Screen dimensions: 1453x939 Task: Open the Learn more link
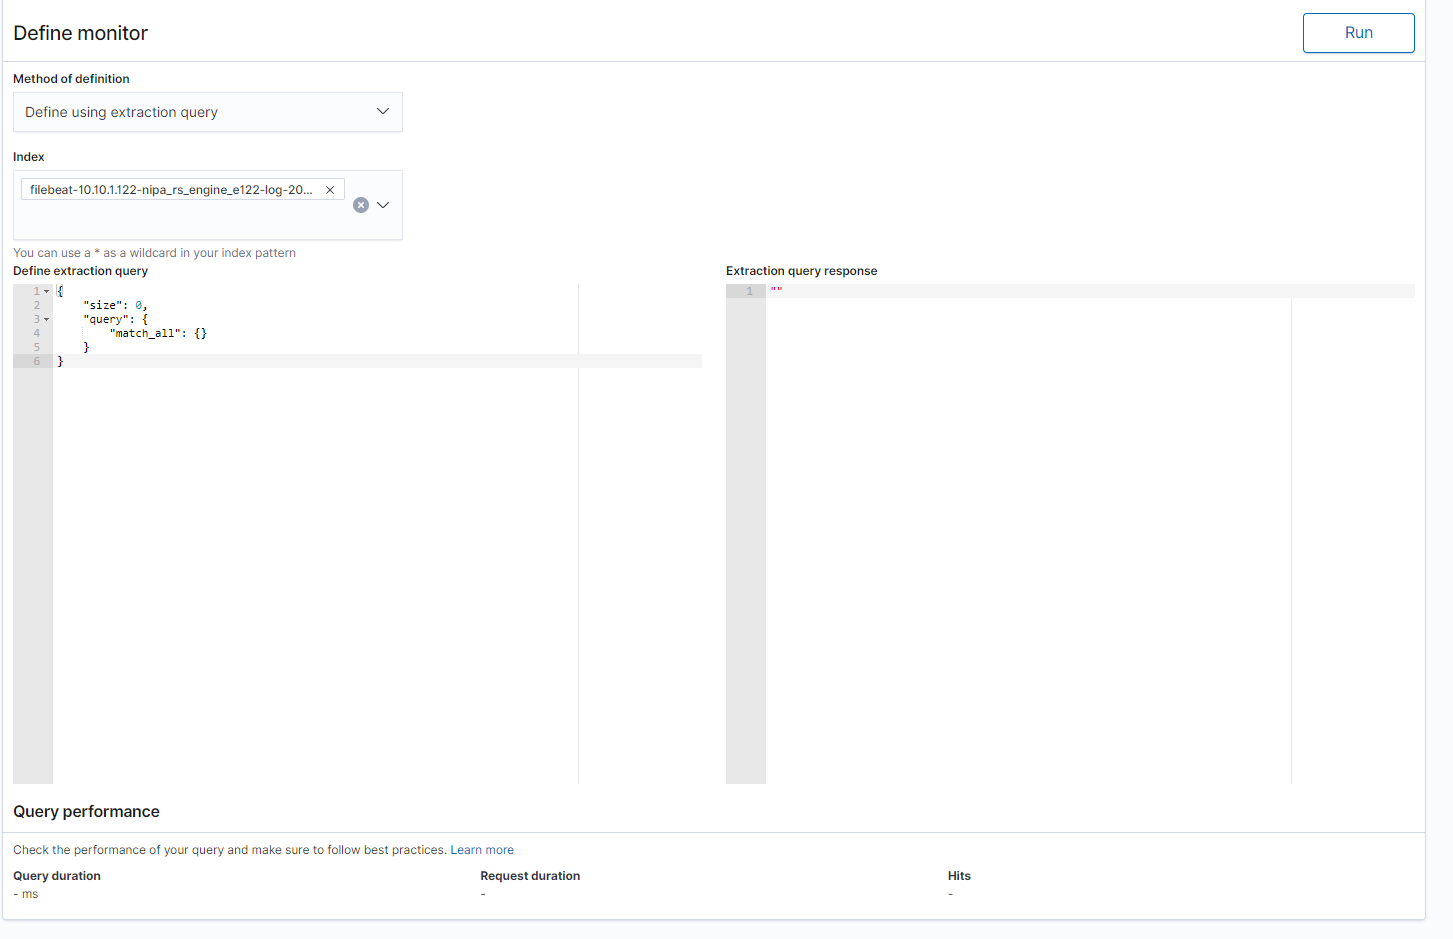click(x=482, y=850)
